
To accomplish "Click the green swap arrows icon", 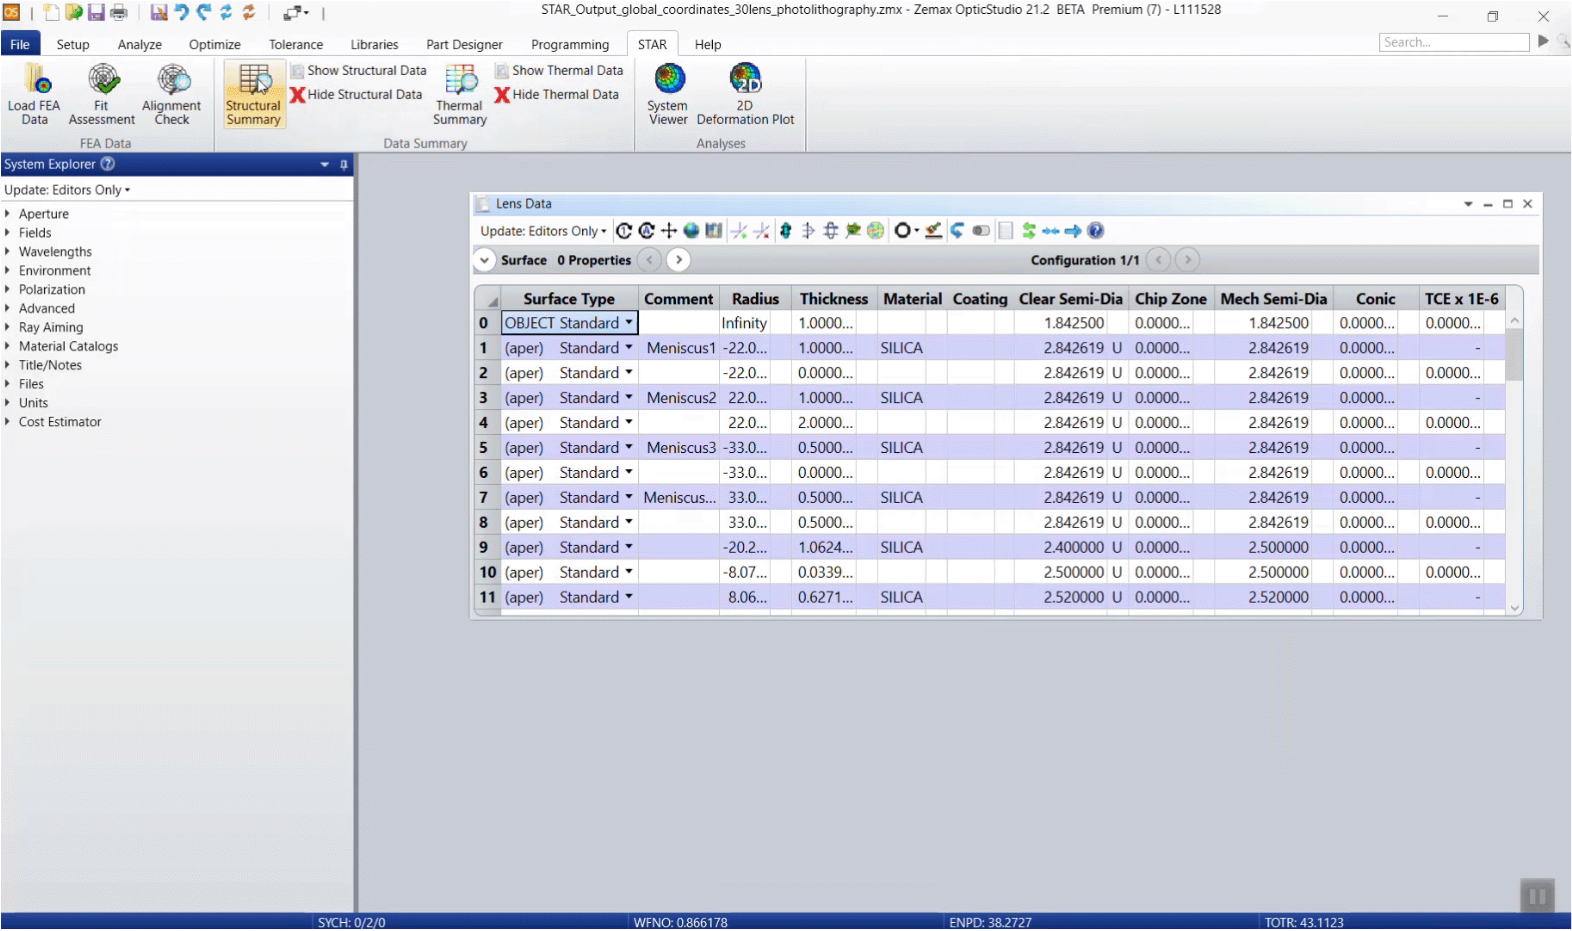I will (1029, 231).
